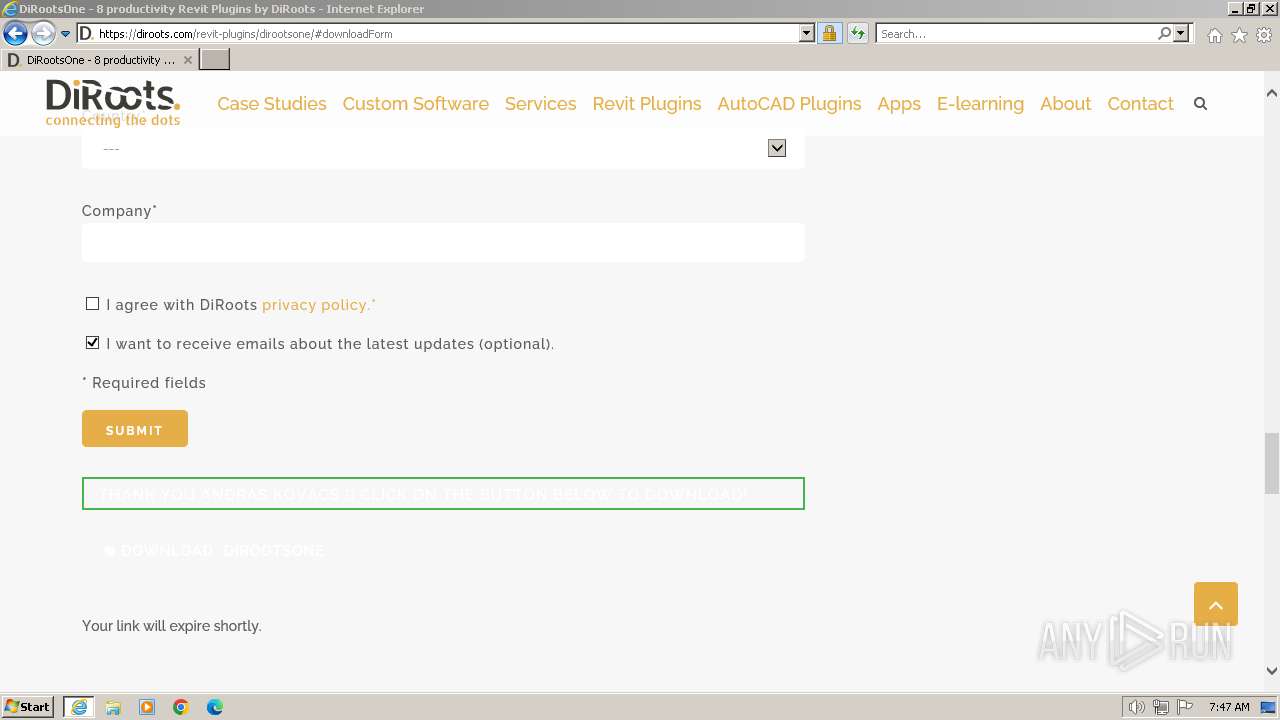Open About menu item
The height and width of the screenshot is (720, 1280).
click(x=1065, y=103)
